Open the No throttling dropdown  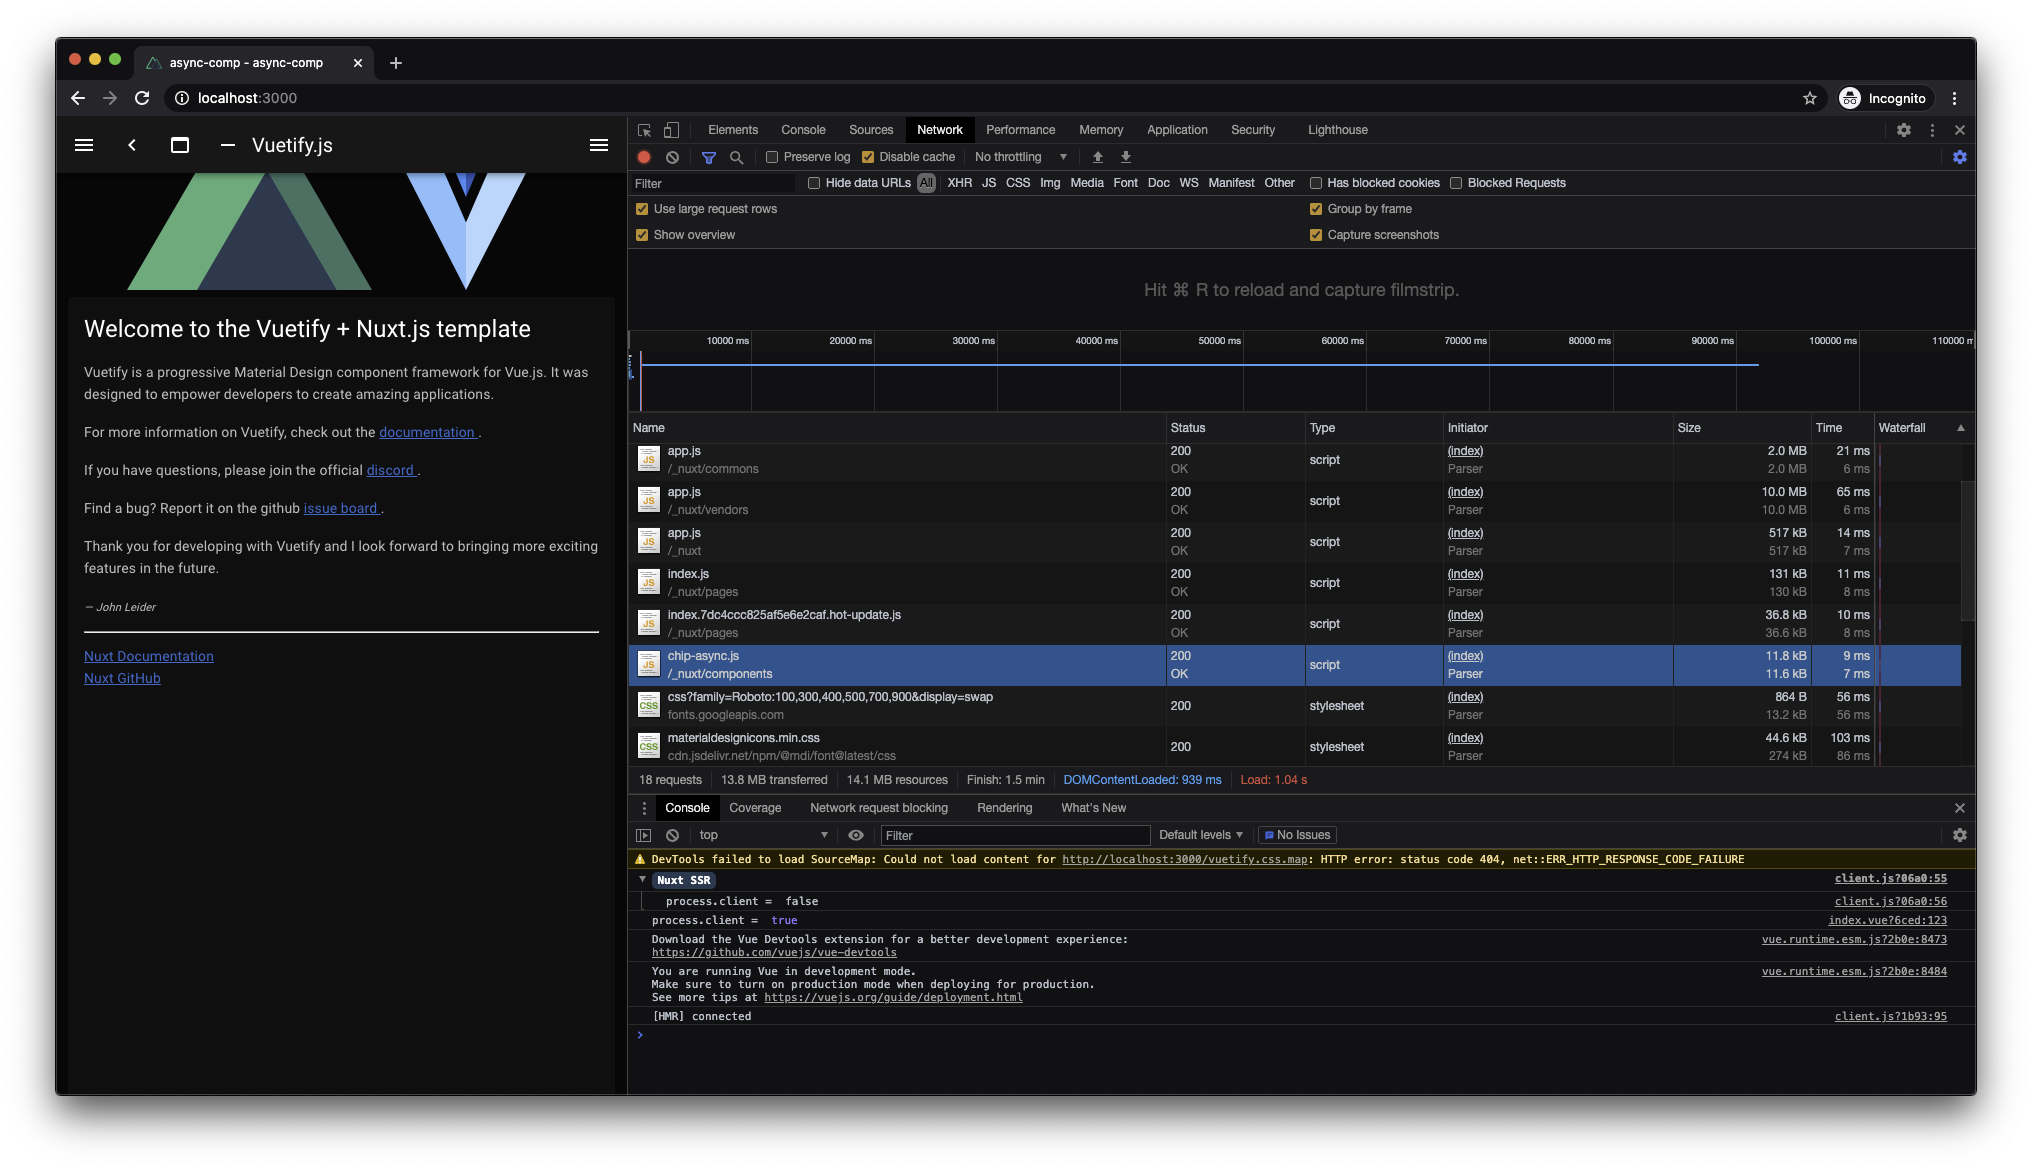1020,157
